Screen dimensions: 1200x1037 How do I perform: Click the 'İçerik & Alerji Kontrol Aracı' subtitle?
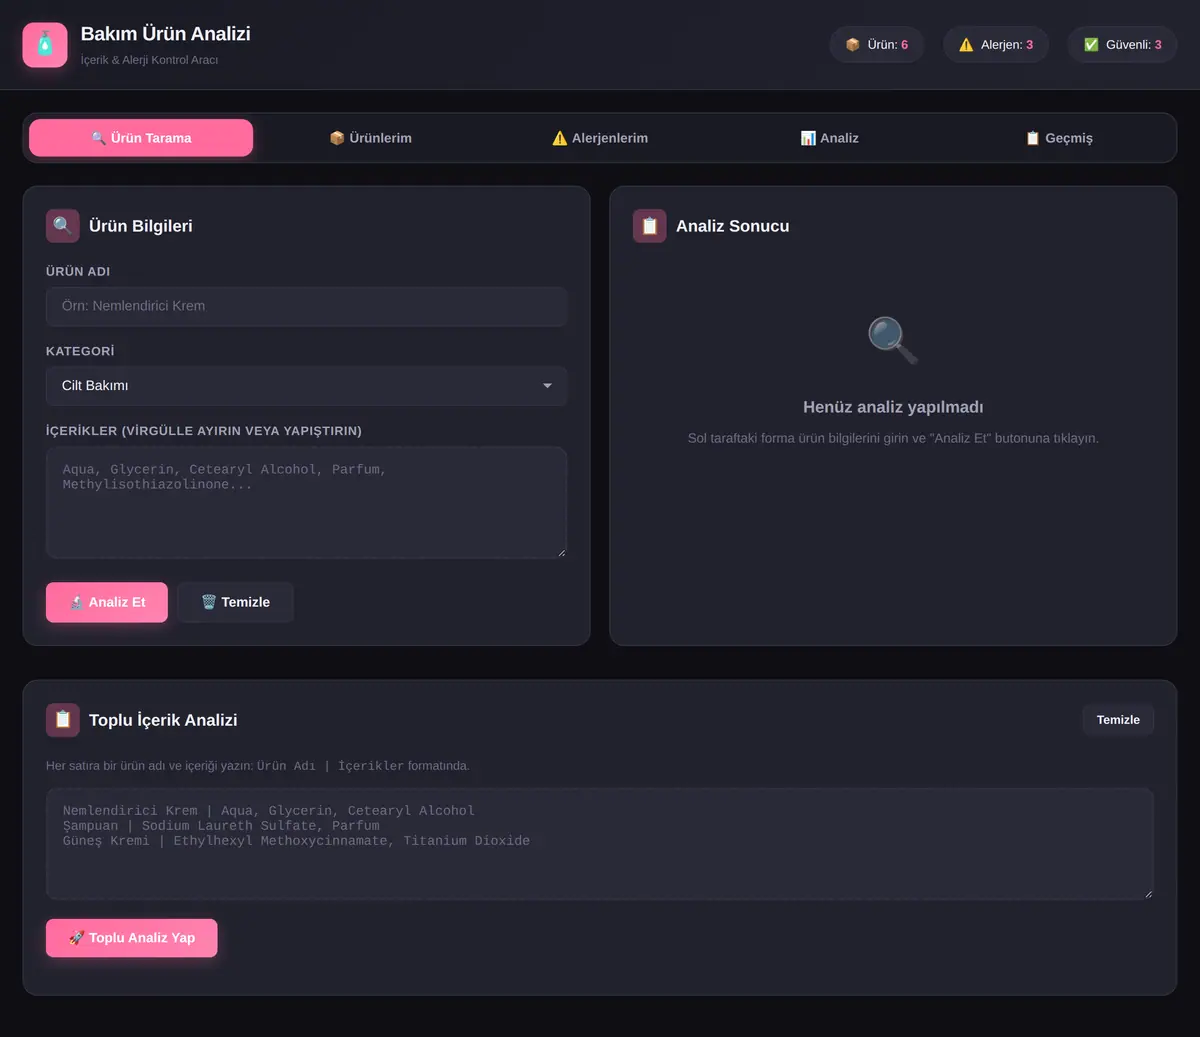click(150, 60)
